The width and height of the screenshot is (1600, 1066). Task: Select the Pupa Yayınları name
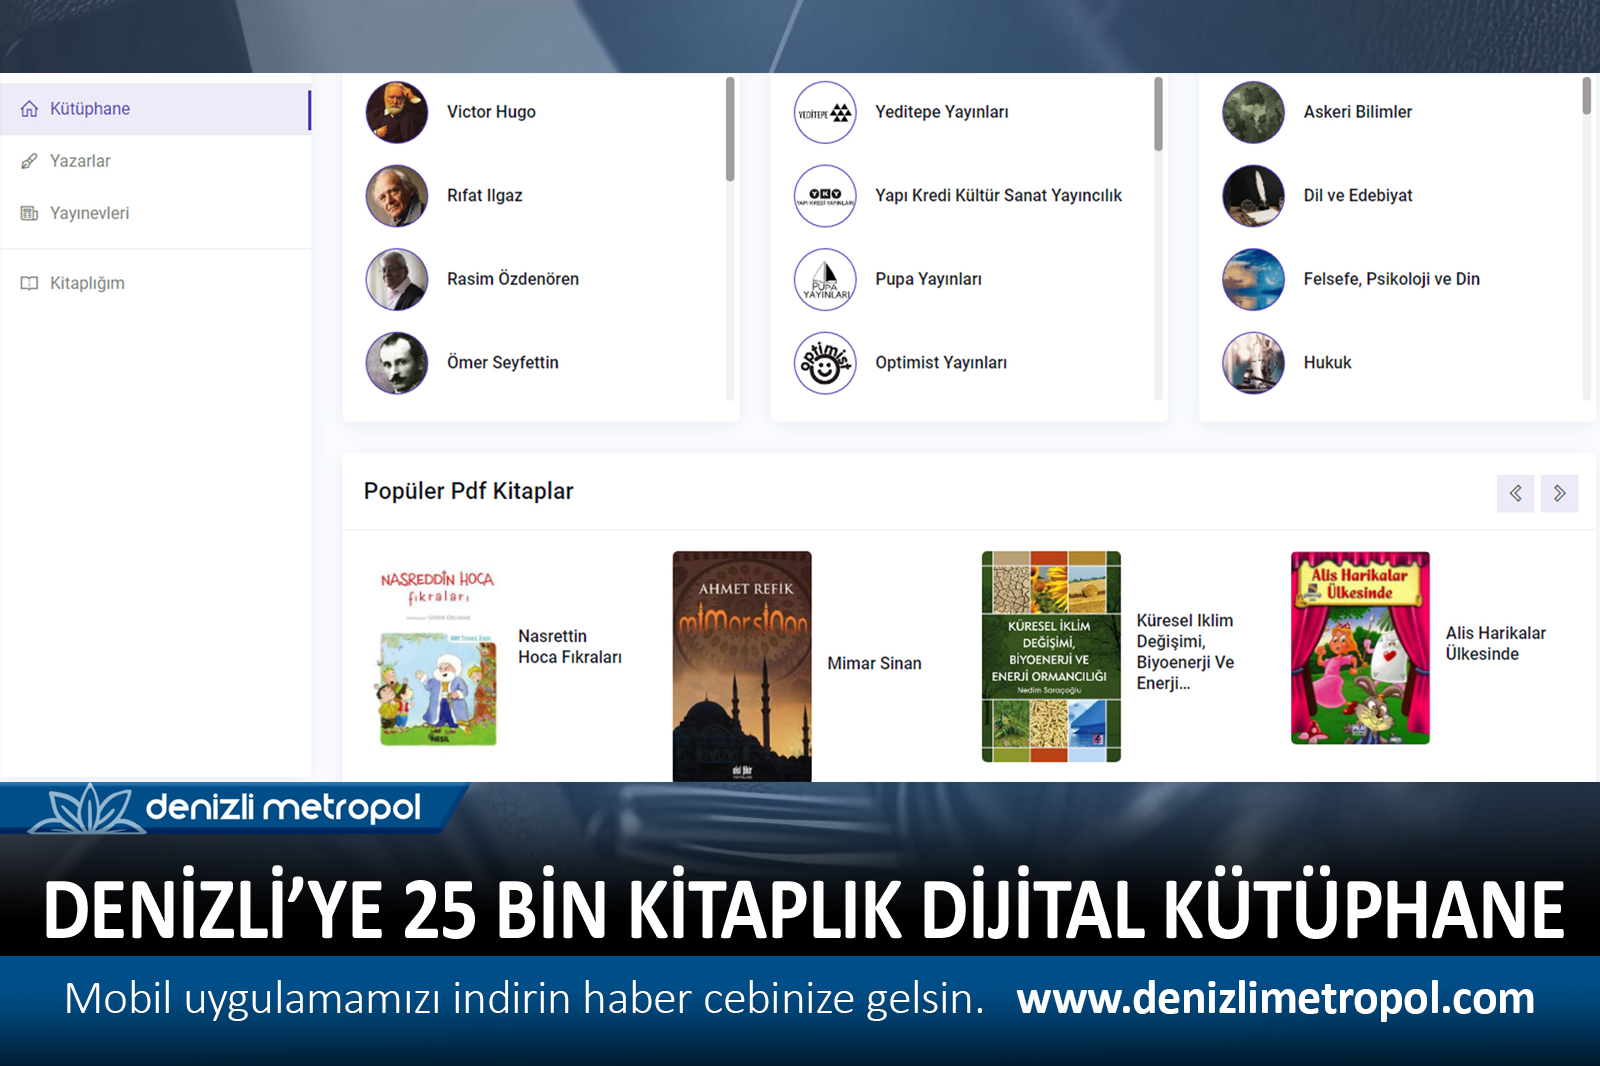click(x=929, y=279)
